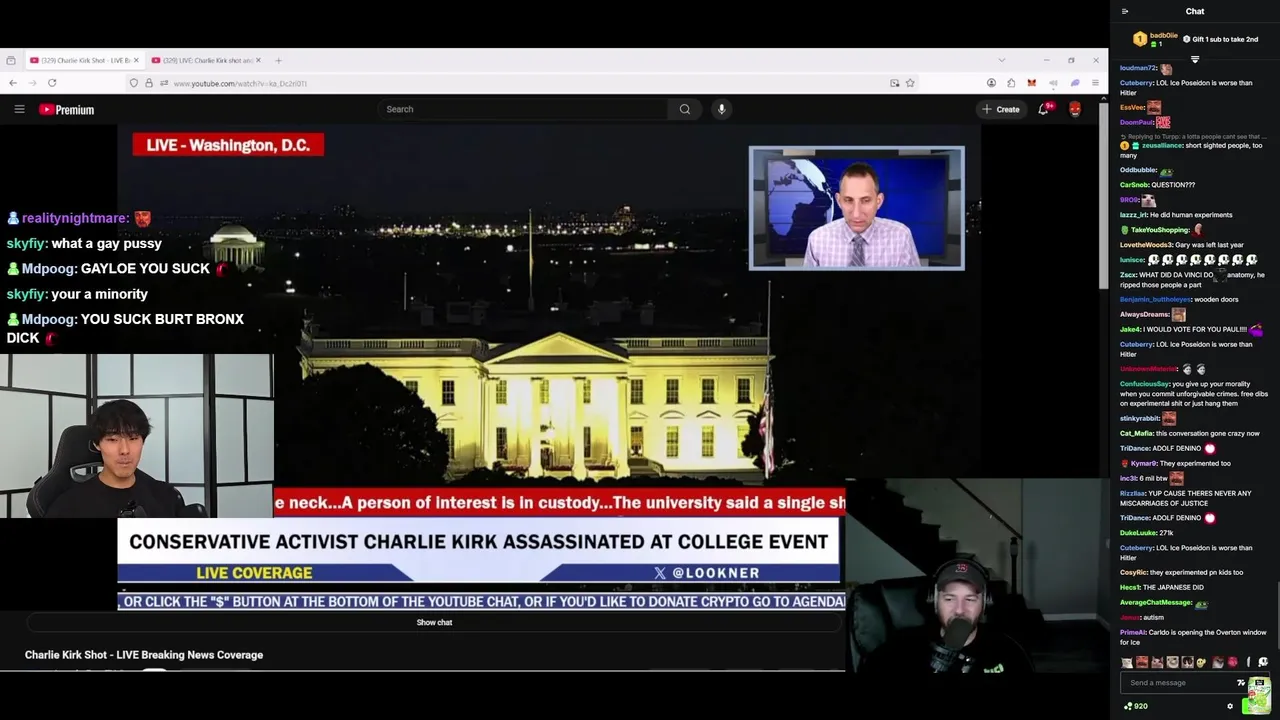Open the emote picker icon in message box
1280x720 pixels.
coord(1241,683)
